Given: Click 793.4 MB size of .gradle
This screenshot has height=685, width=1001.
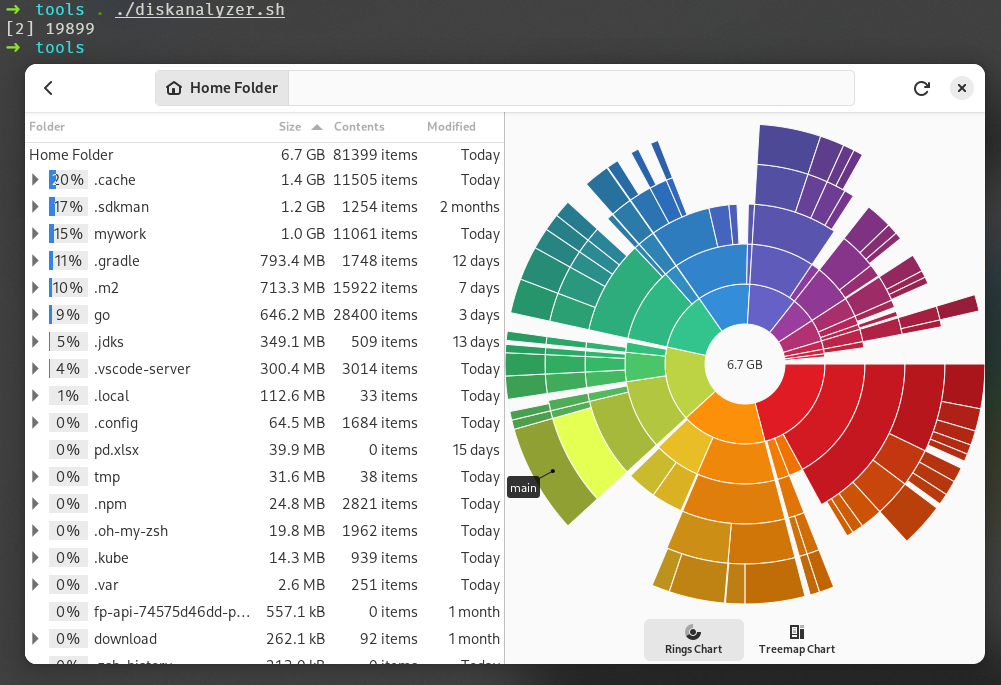Looking at the screenshot, I should (x=292, y=260).
